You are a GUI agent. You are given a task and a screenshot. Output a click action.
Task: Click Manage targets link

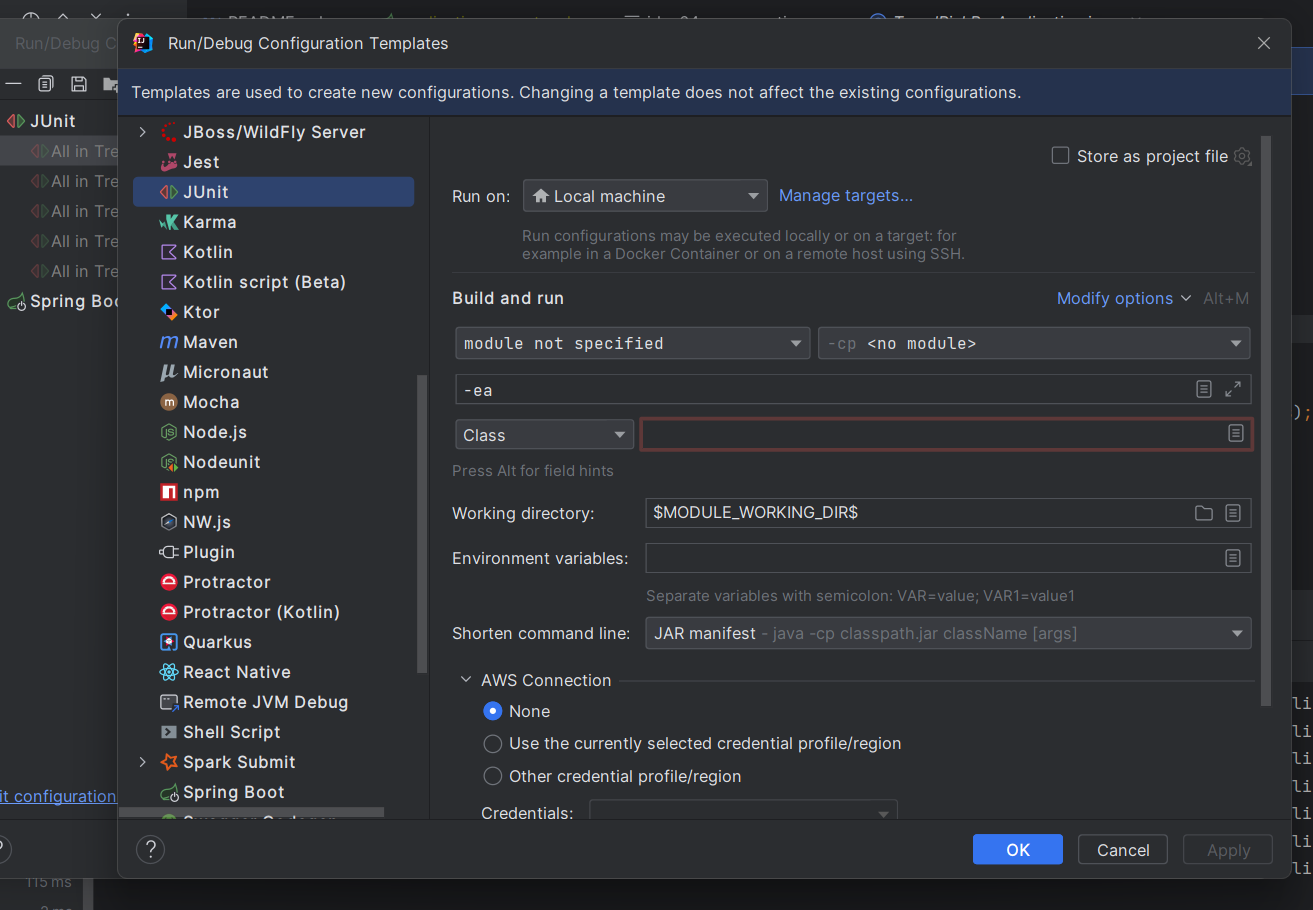coord(846,195)
